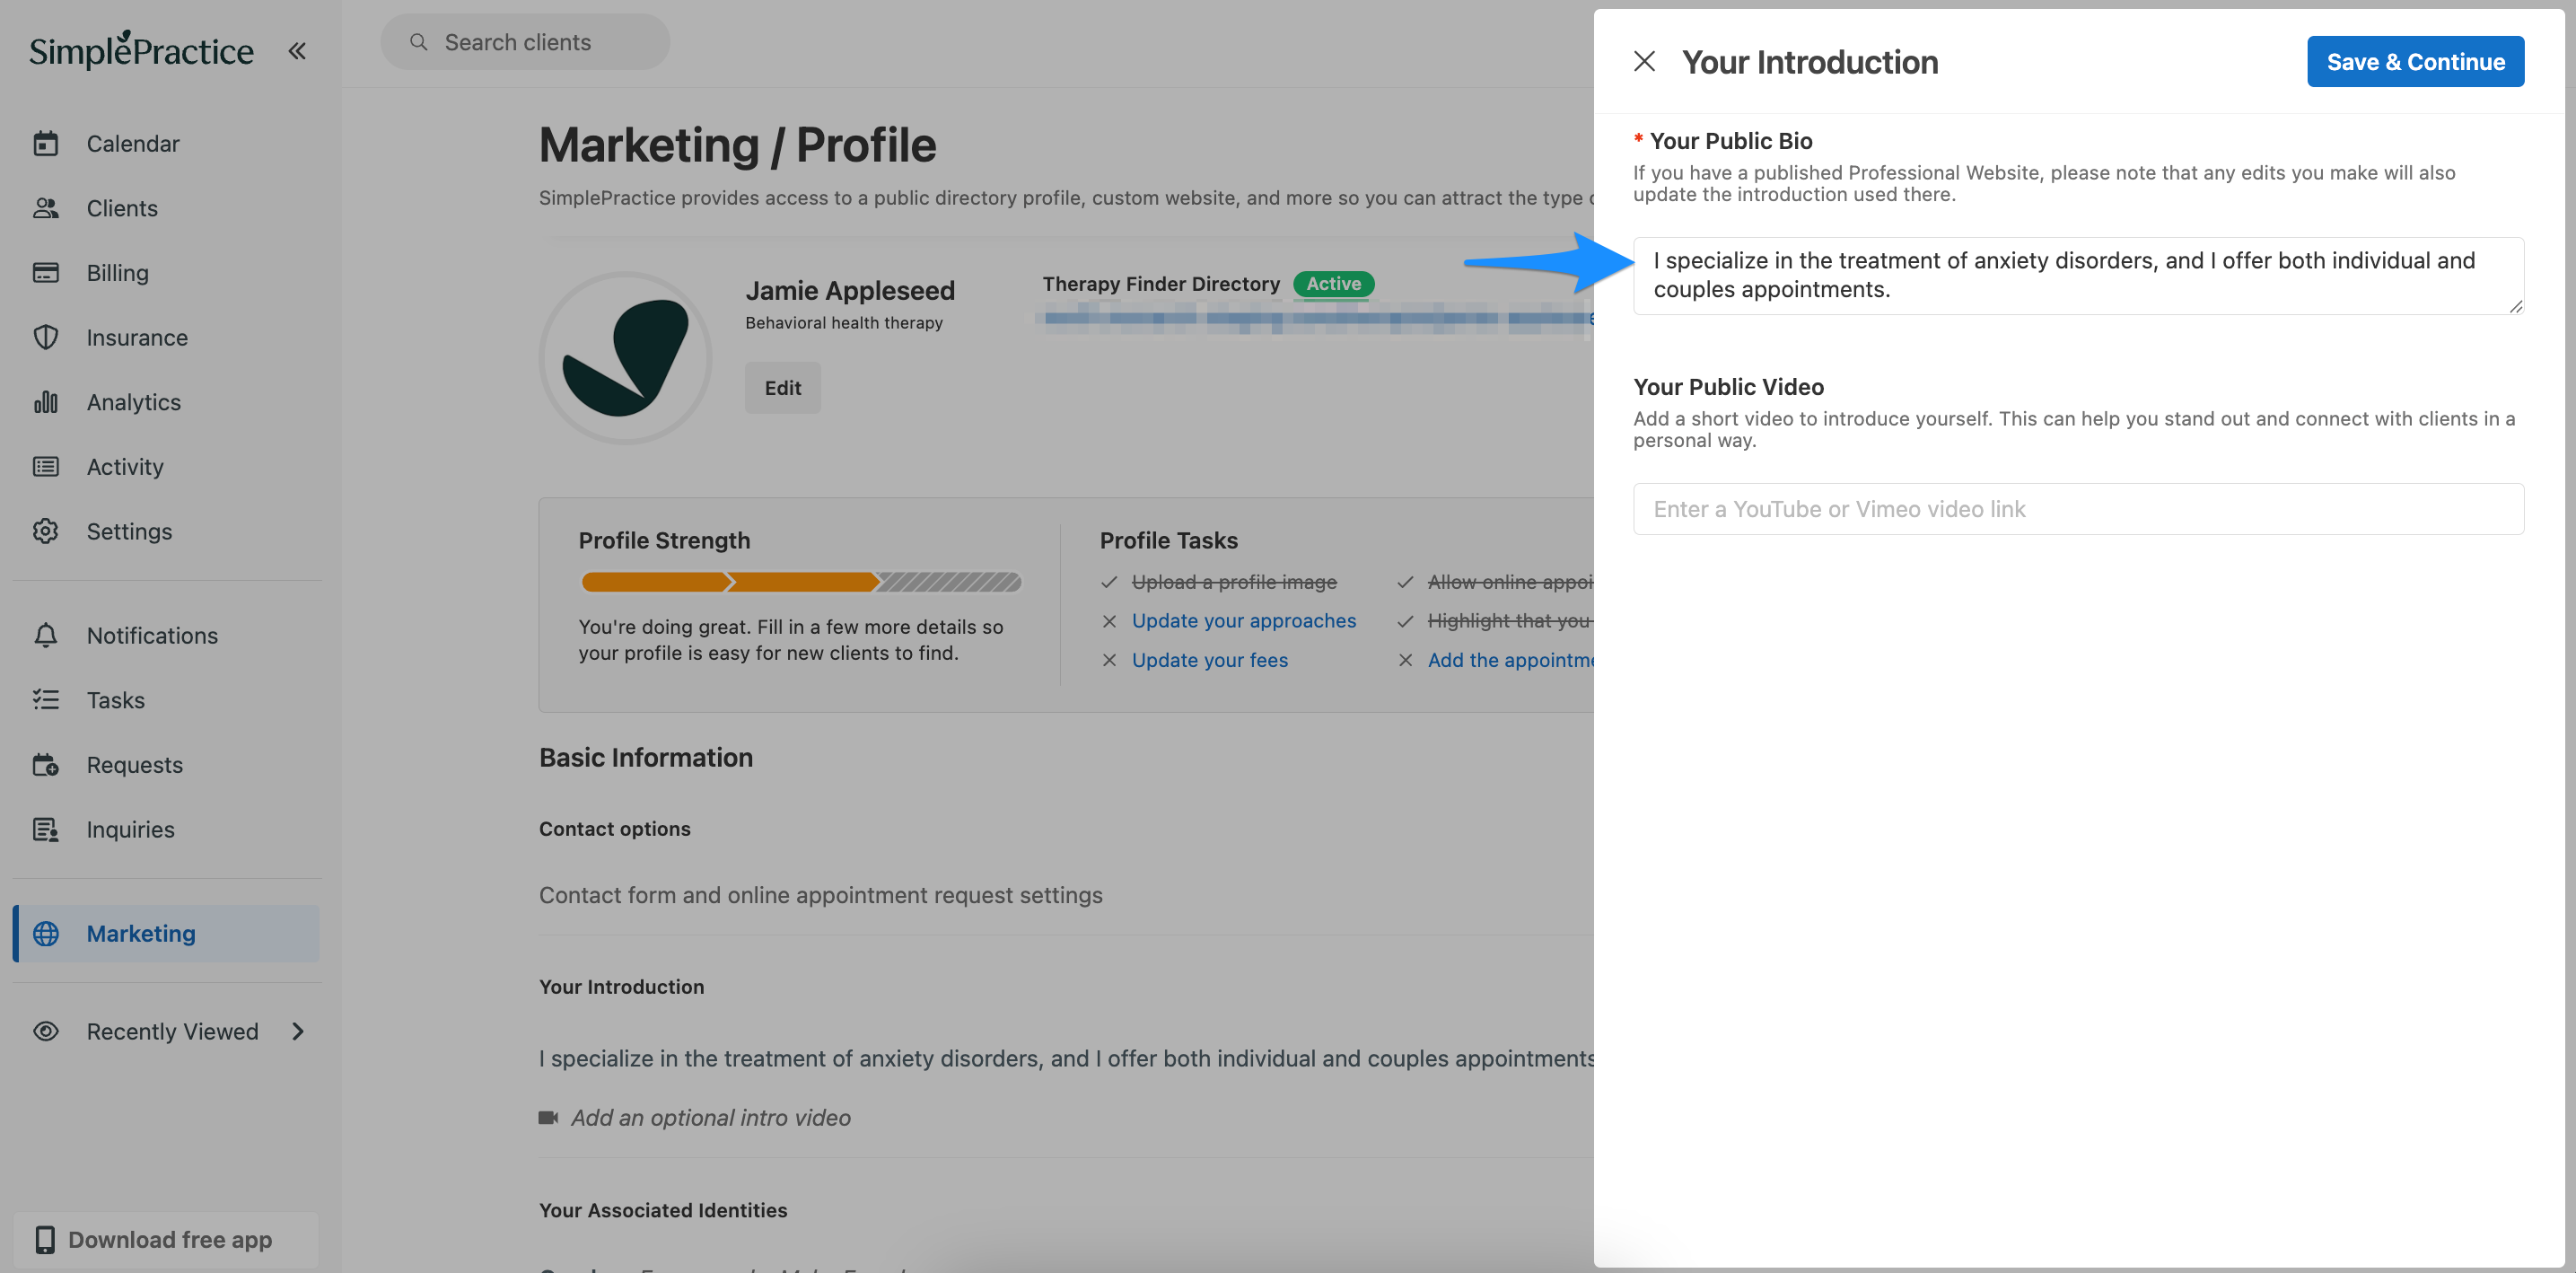Click the phone icon in Download free app

pos(45,1239)
